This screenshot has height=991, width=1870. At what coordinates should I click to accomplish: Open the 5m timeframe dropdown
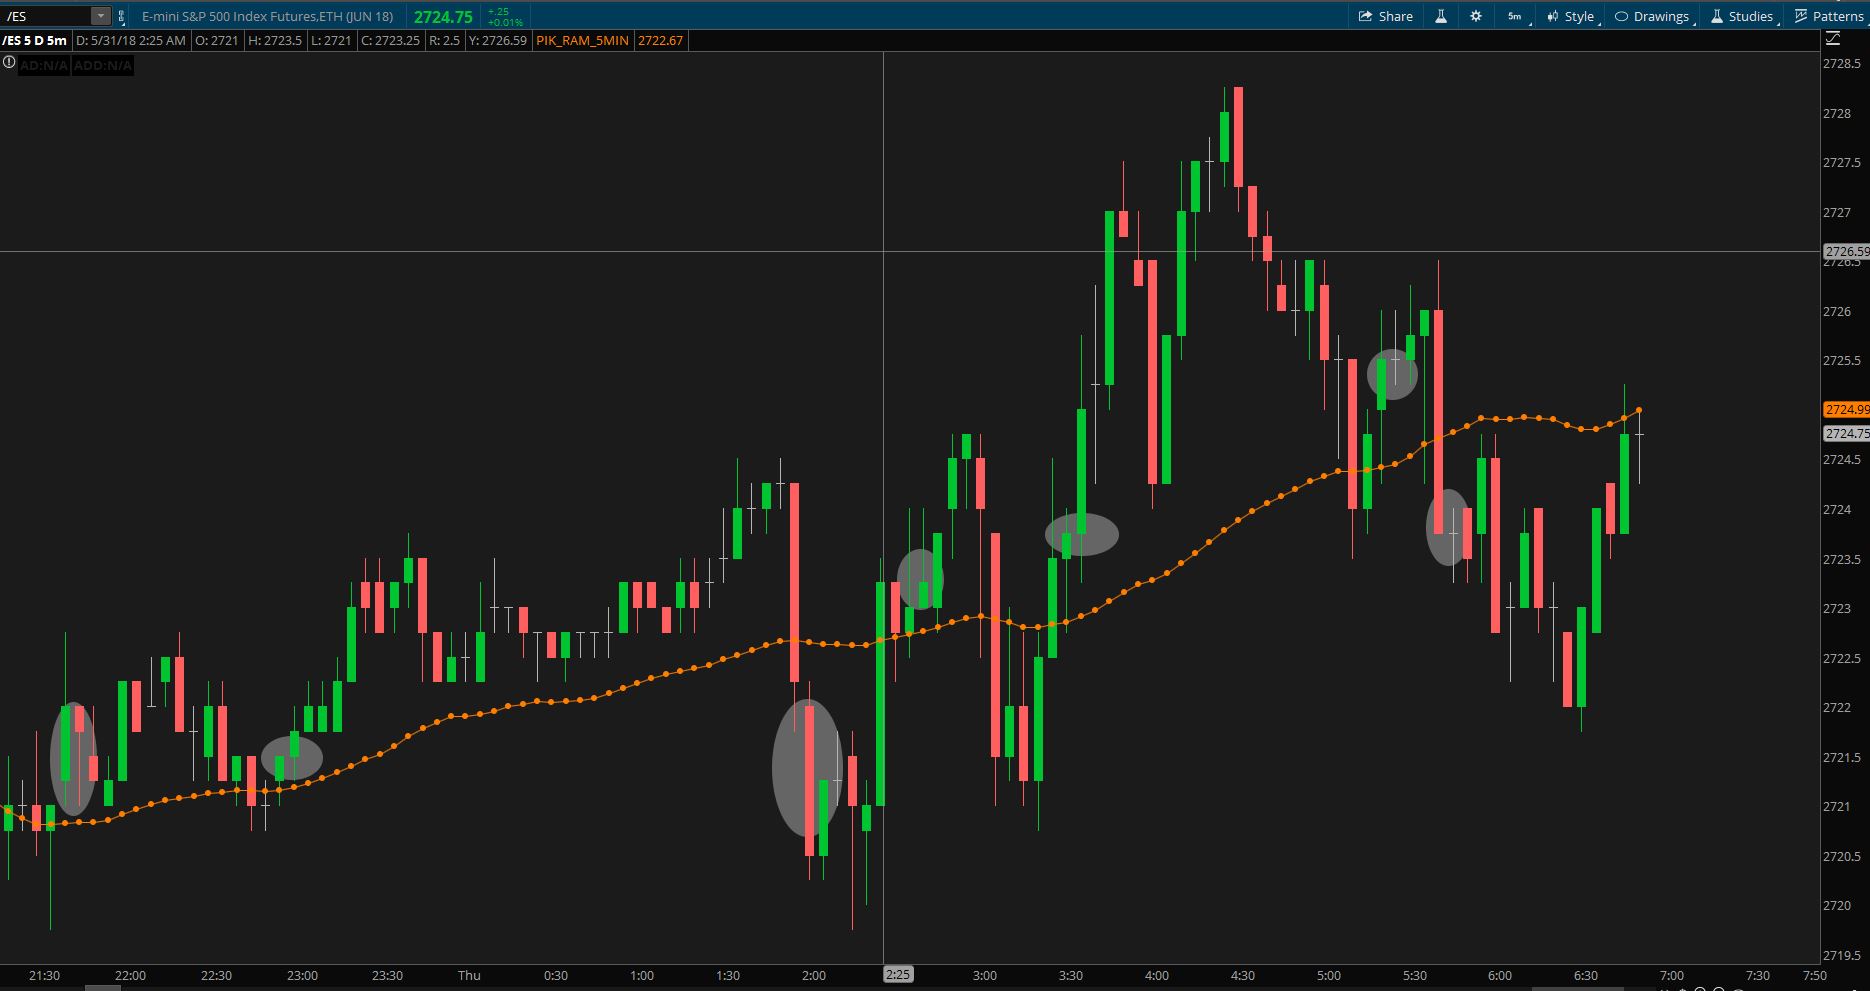tap(1516, 16)
